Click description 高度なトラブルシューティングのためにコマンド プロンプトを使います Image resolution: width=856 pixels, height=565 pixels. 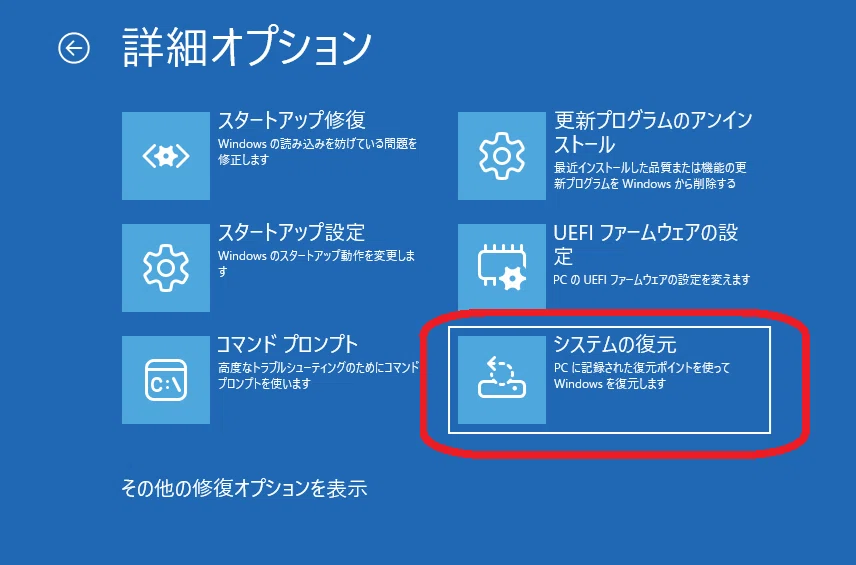point(318,376)
